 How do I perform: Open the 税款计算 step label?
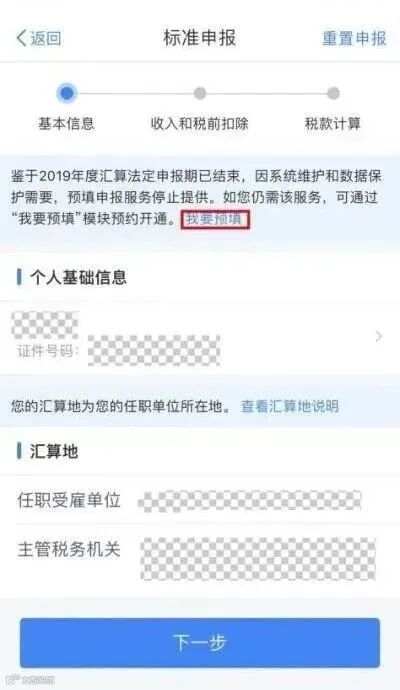[x=333, y=123]
